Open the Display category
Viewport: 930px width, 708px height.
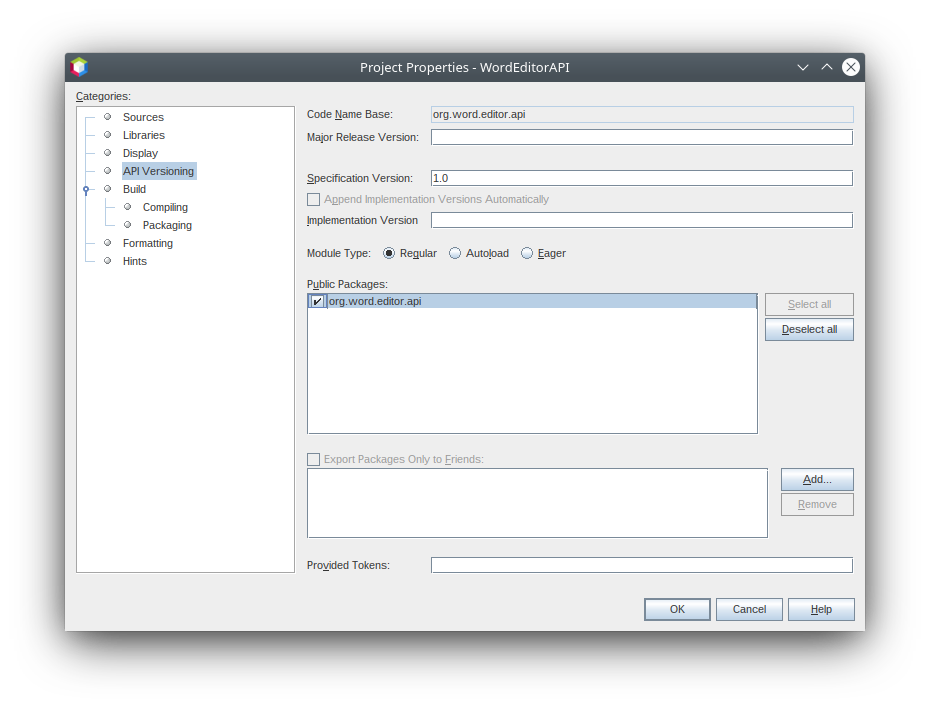tap(140, 153)
